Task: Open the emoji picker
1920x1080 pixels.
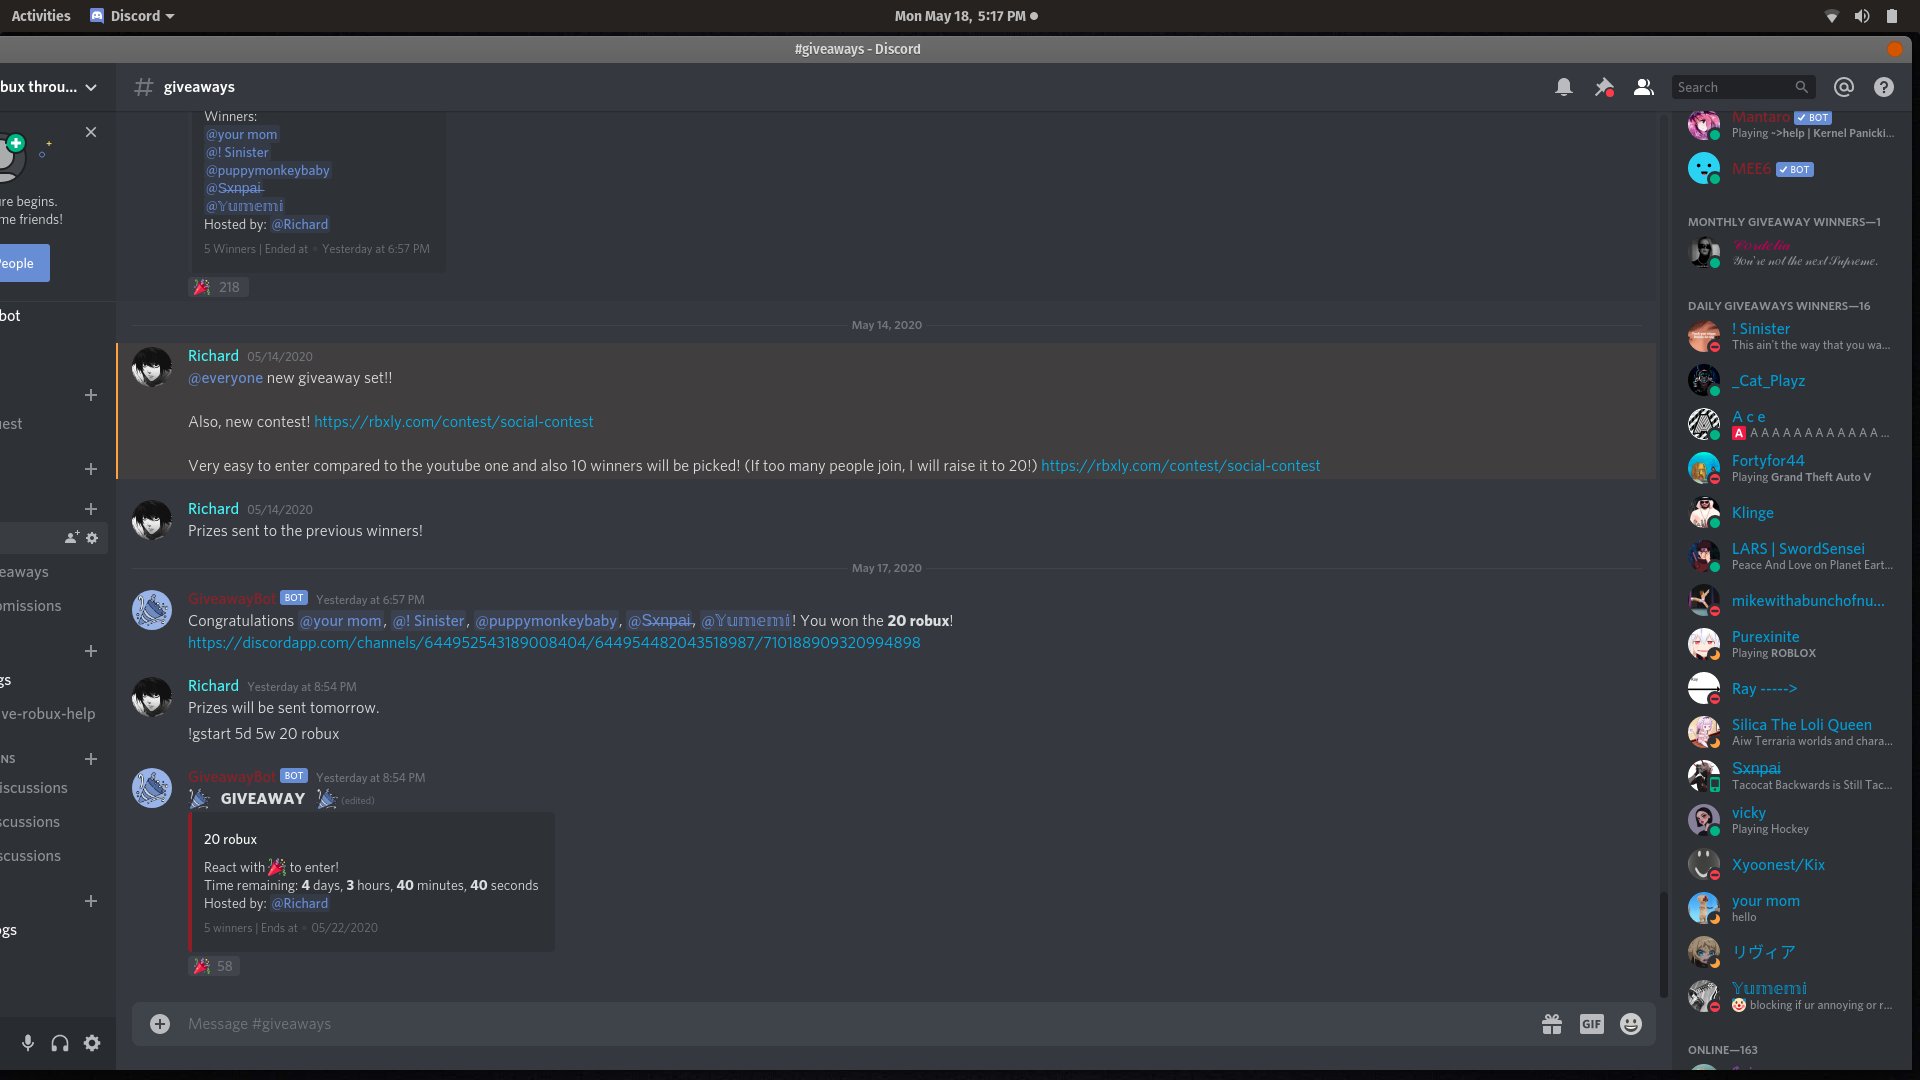Action: point(1631,1024)
